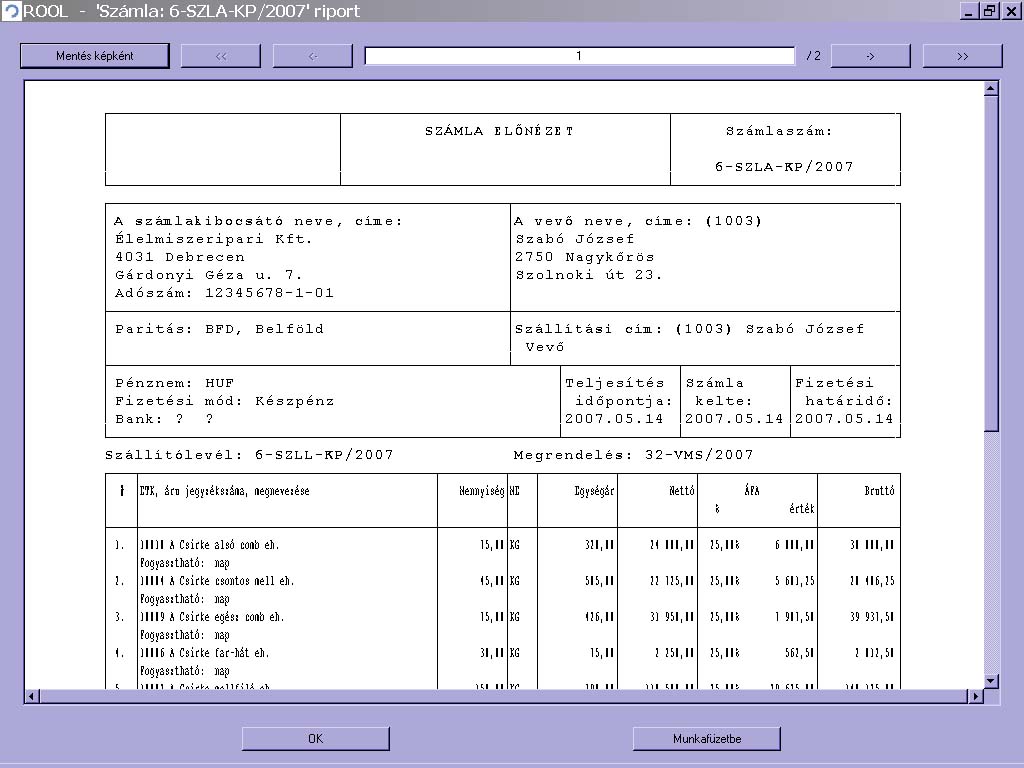Restore down the report window
This screenshot has height=768, width=1024.
pos(990,11)
